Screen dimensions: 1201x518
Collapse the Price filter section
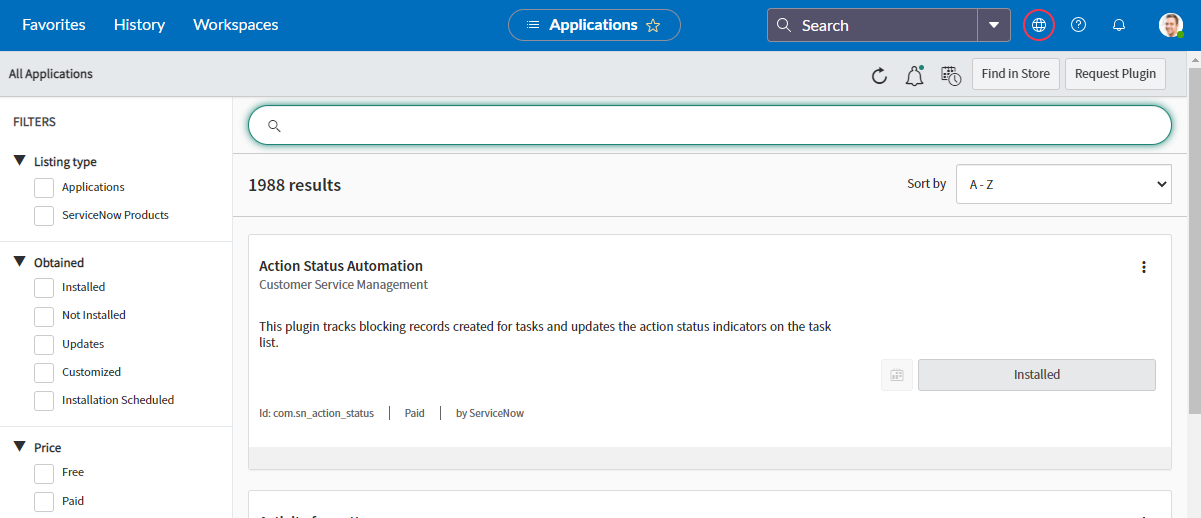pyautogui.click(x=20, y=447)
